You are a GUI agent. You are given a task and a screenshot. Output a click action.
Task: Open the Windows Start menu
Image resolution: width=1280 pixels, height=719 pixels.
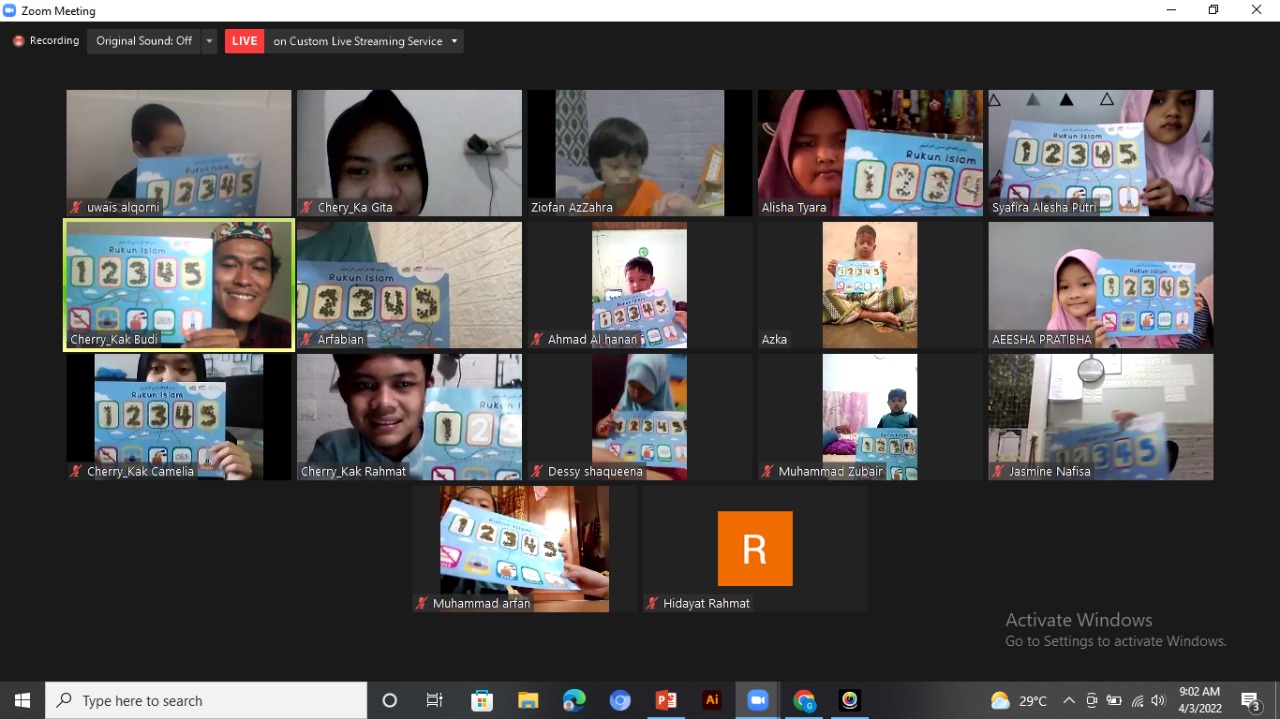[x=22, y=700]
